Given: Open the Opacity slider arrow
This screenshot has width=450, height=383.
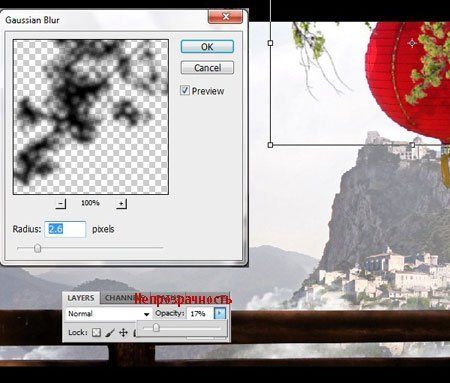Looking at the screenshot, I should pyautogui.click(x=220, y=314).
